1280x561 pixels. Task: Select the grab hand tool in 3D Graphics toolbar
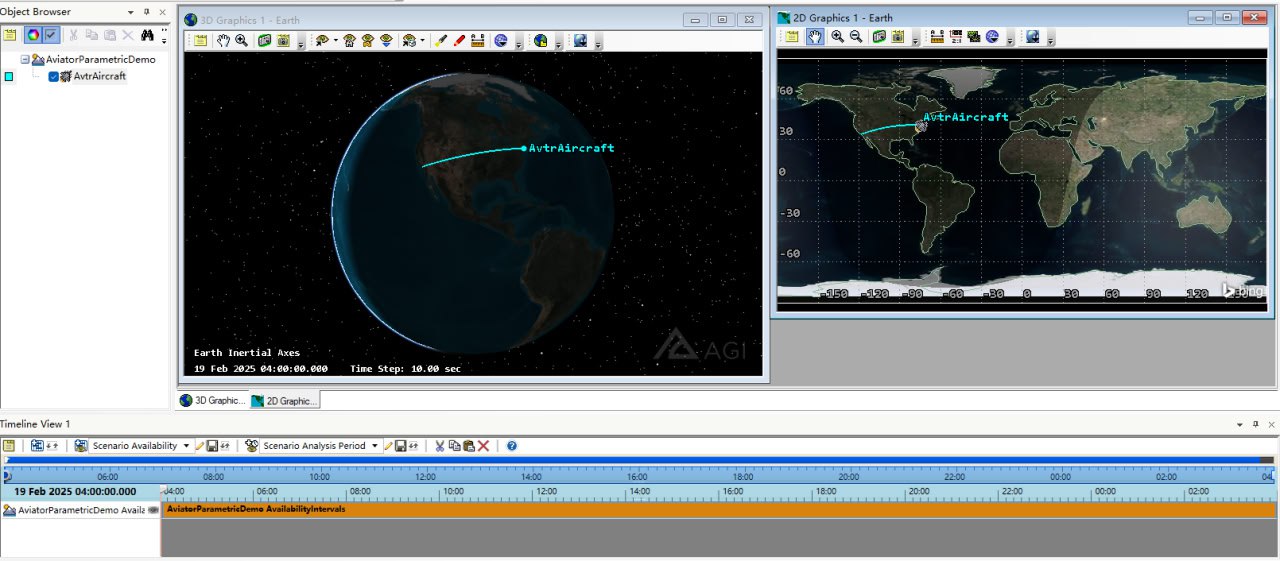pos(224,41)
